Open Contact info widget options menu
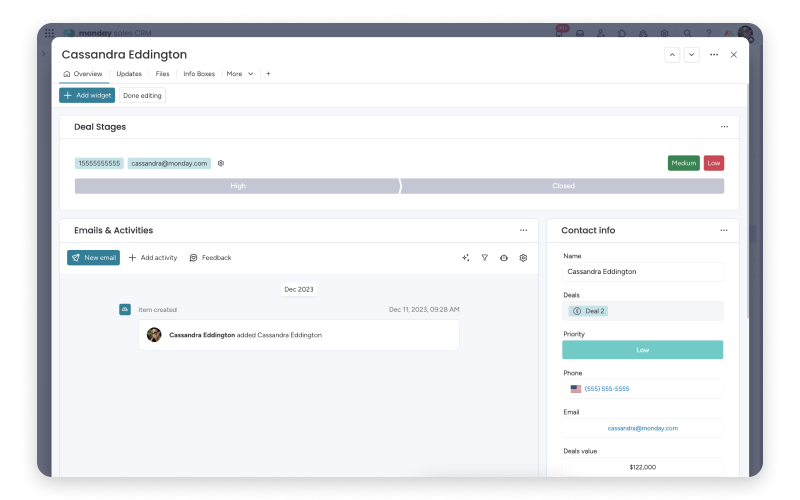Screen dimensions: 800x500 [x=724, y=230]
